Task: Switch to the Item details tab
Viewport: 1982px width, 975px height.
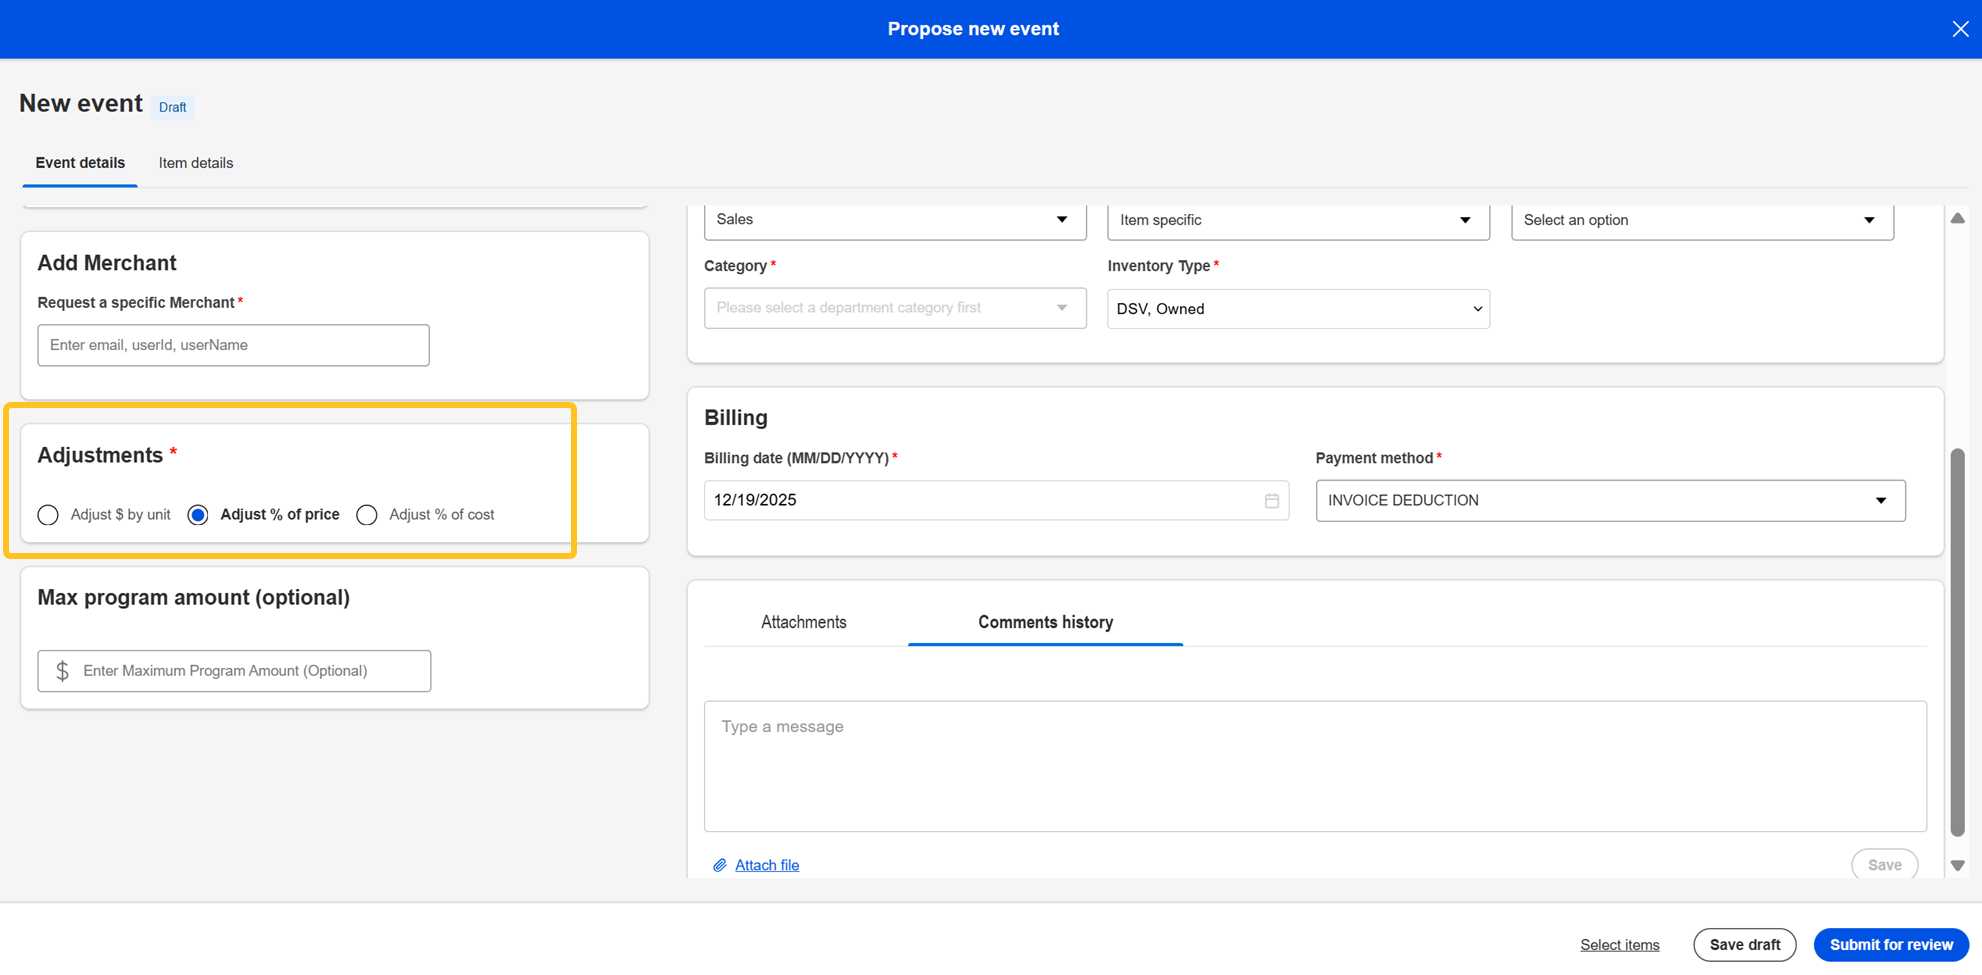Action: point(196,163)
